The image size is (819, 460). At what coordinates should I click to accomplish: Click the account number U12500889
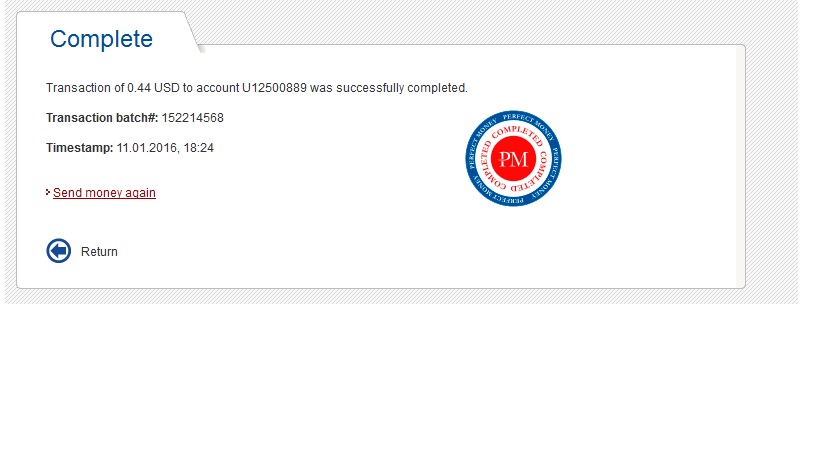coord(274,88)
